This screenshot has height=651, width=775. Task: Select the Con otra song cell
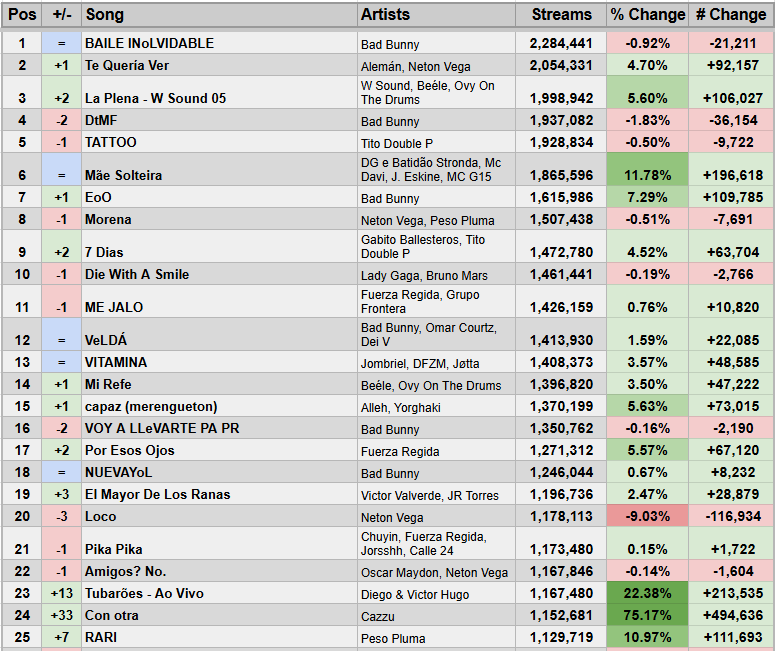coord(219,615)
